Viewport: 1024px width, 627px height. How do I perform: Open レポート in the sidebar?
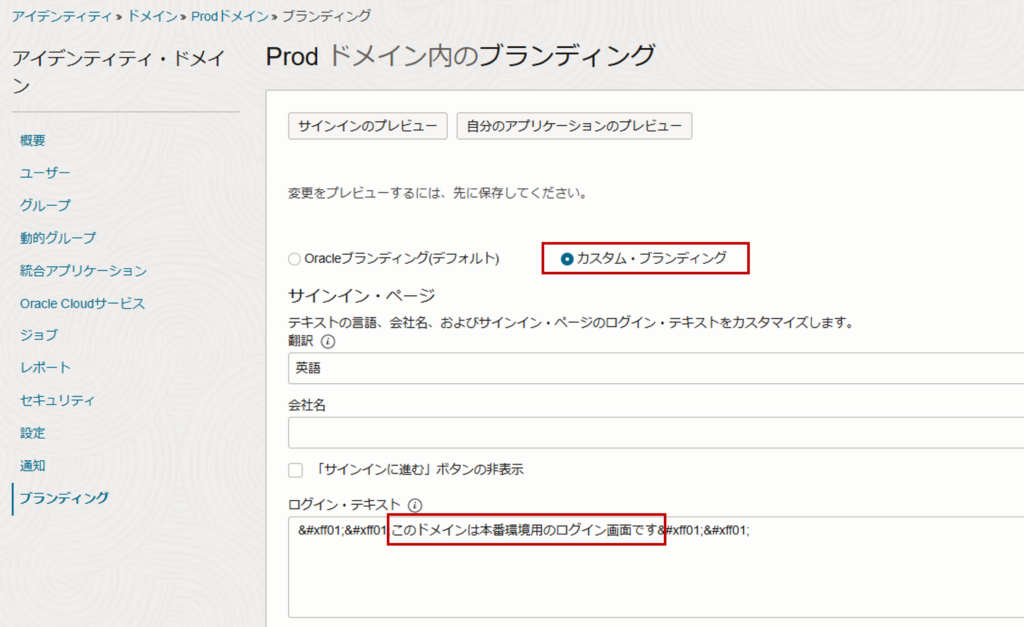[45, 368]
